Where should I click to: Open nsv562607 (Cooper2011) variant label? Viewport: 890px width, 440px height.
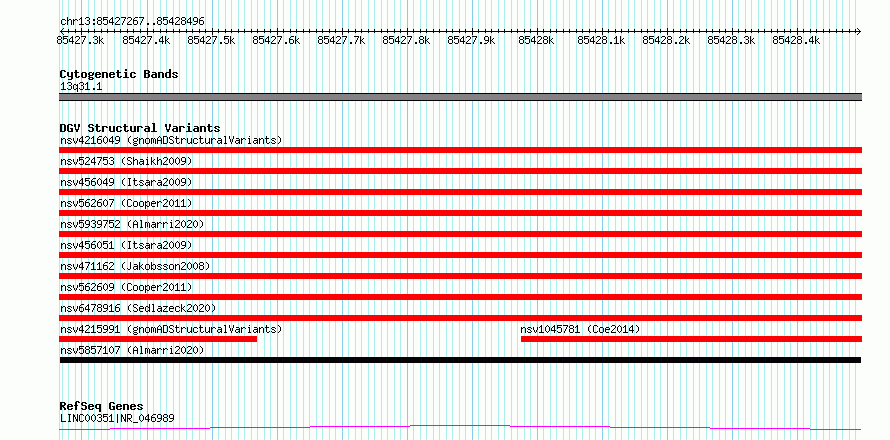pyautogui.click(x=126, y=203)
